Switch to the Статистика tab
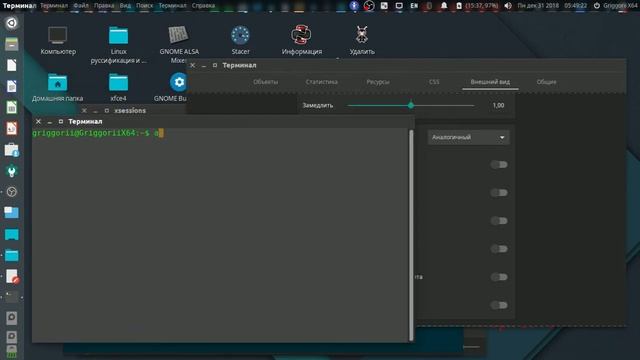 (x=322, y=82)
